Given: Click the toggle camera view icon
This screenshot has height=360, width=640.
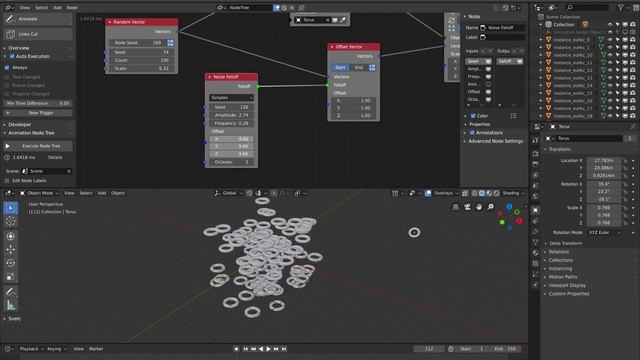Looking at the screenshot, I should pos(467,207).
